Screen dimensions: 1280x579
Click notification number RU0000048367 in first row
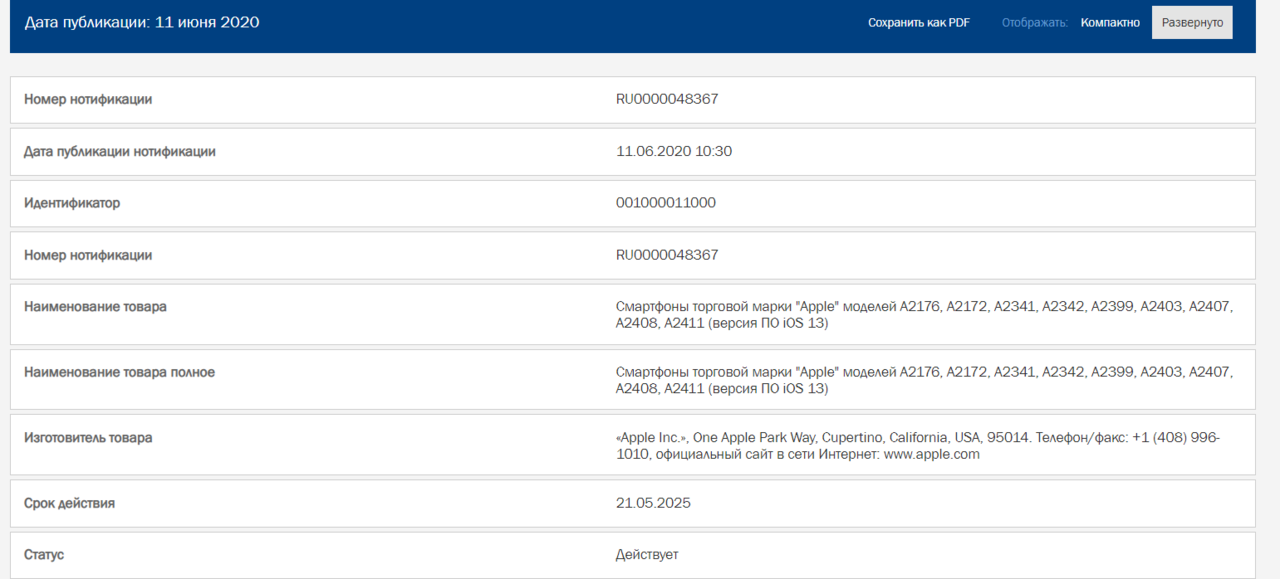point(667,99)
